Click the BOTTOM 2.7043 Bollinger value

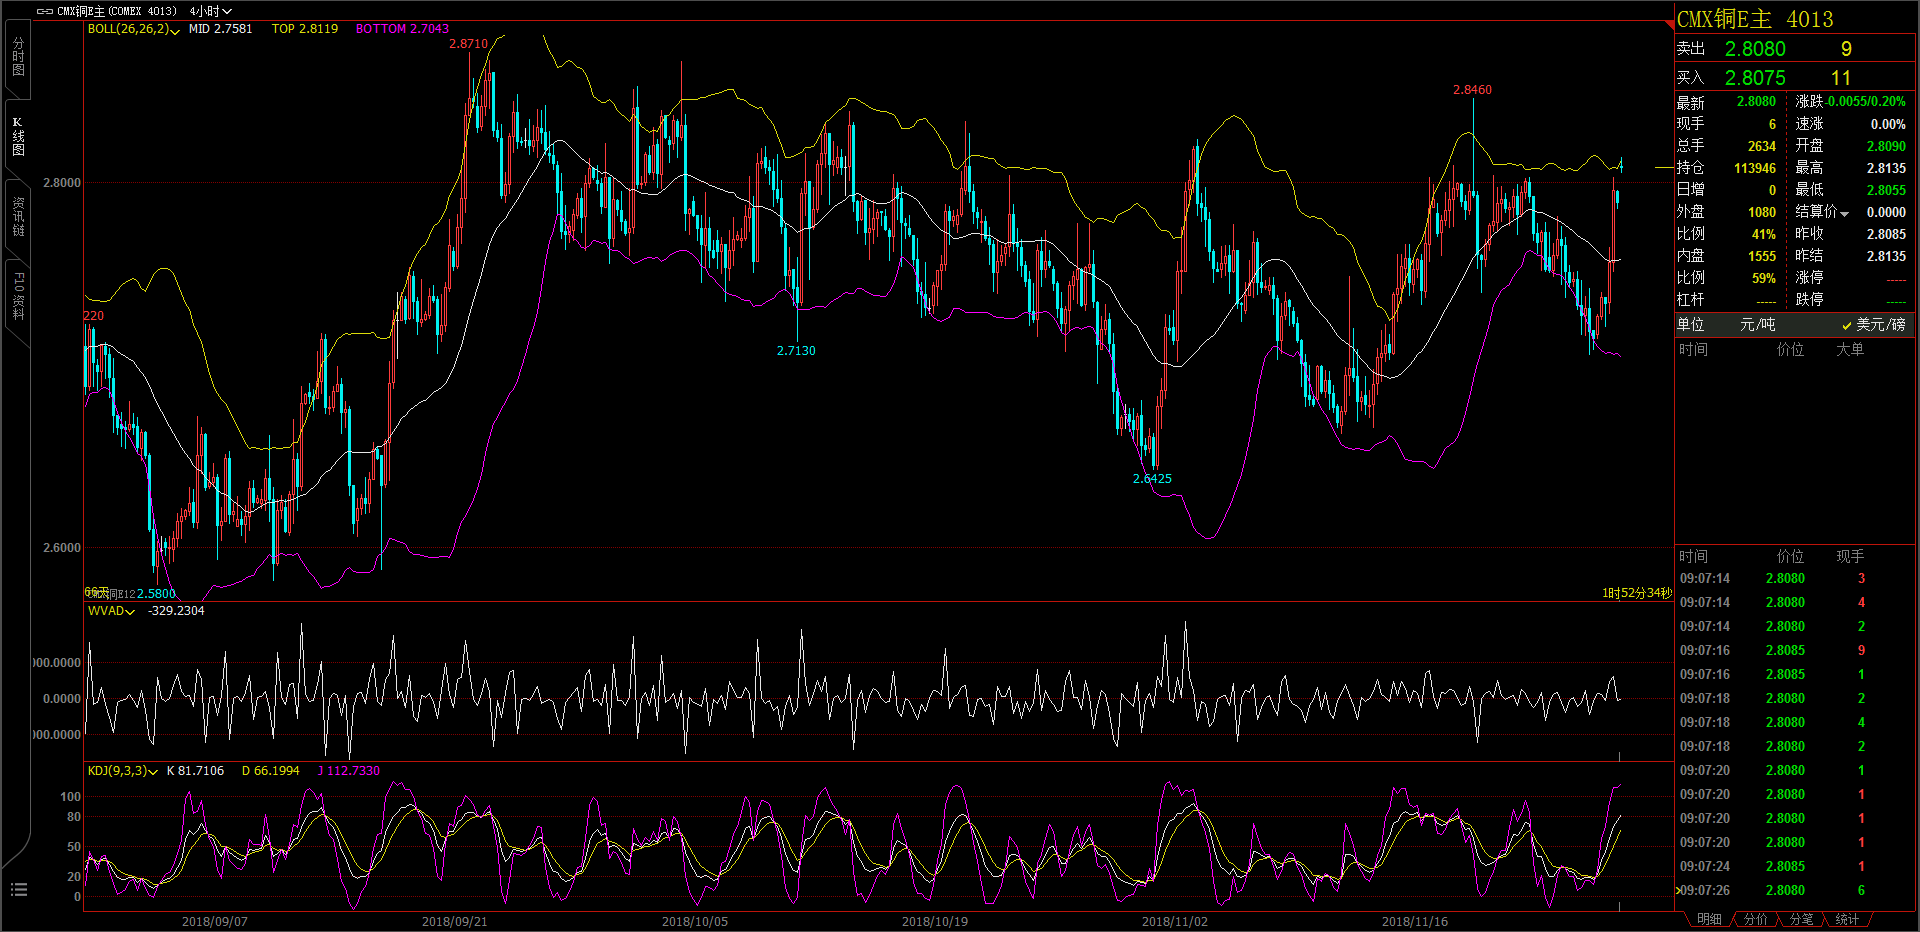tap(402, 29)
